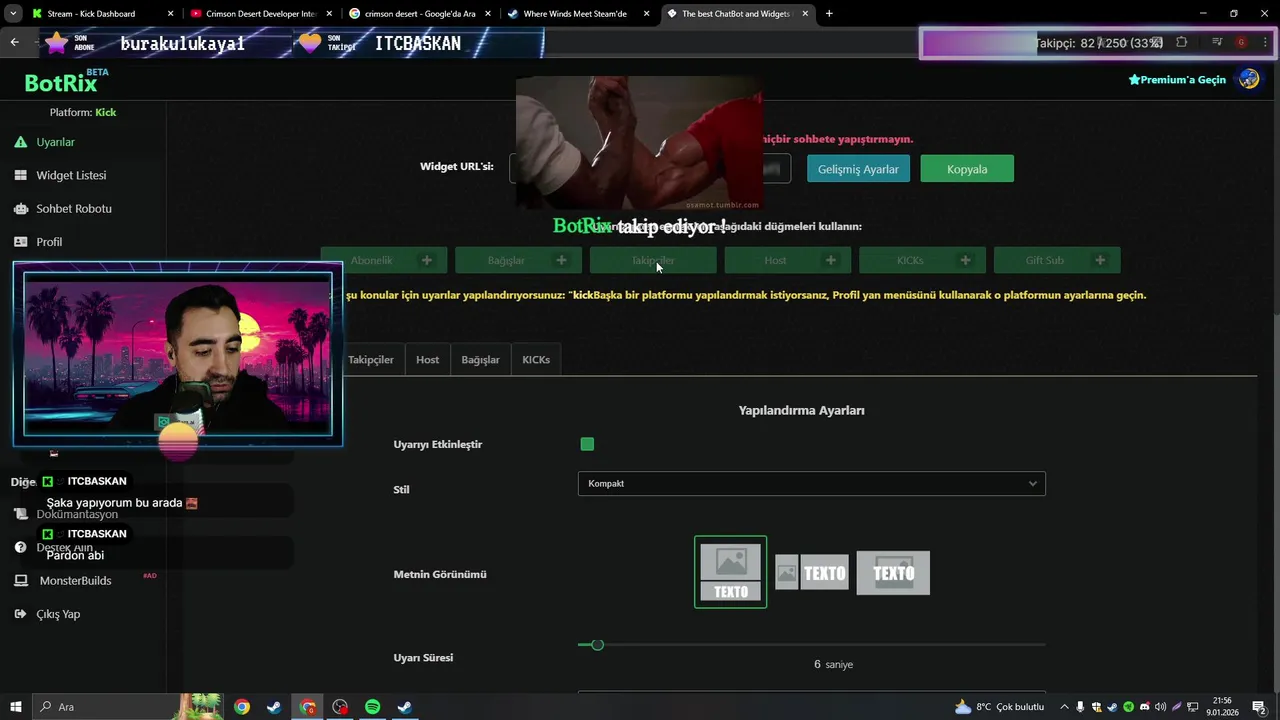The height and width of the screenshot is (720, 1280).
Task: Open the browser extensions puzzle icon
Action: tap(1182, 42)
